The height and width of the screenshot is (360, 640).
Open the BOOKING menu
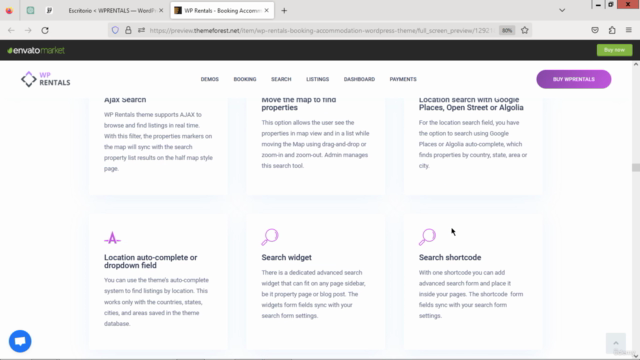coord(245,79)
